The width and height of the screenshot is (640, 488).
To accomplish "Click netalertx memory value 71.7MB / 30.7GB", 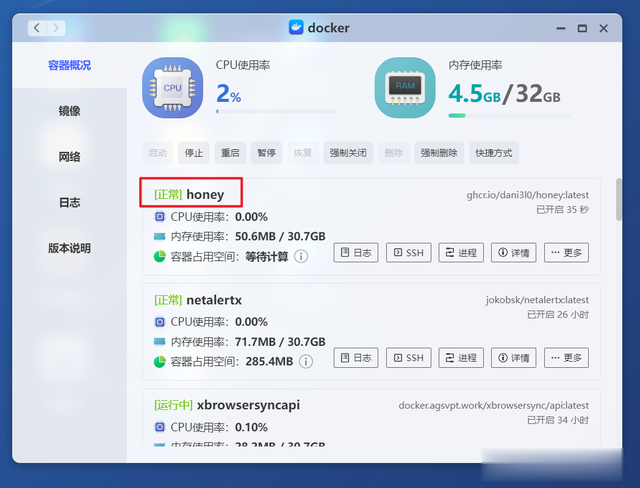I will coord(280,342).
